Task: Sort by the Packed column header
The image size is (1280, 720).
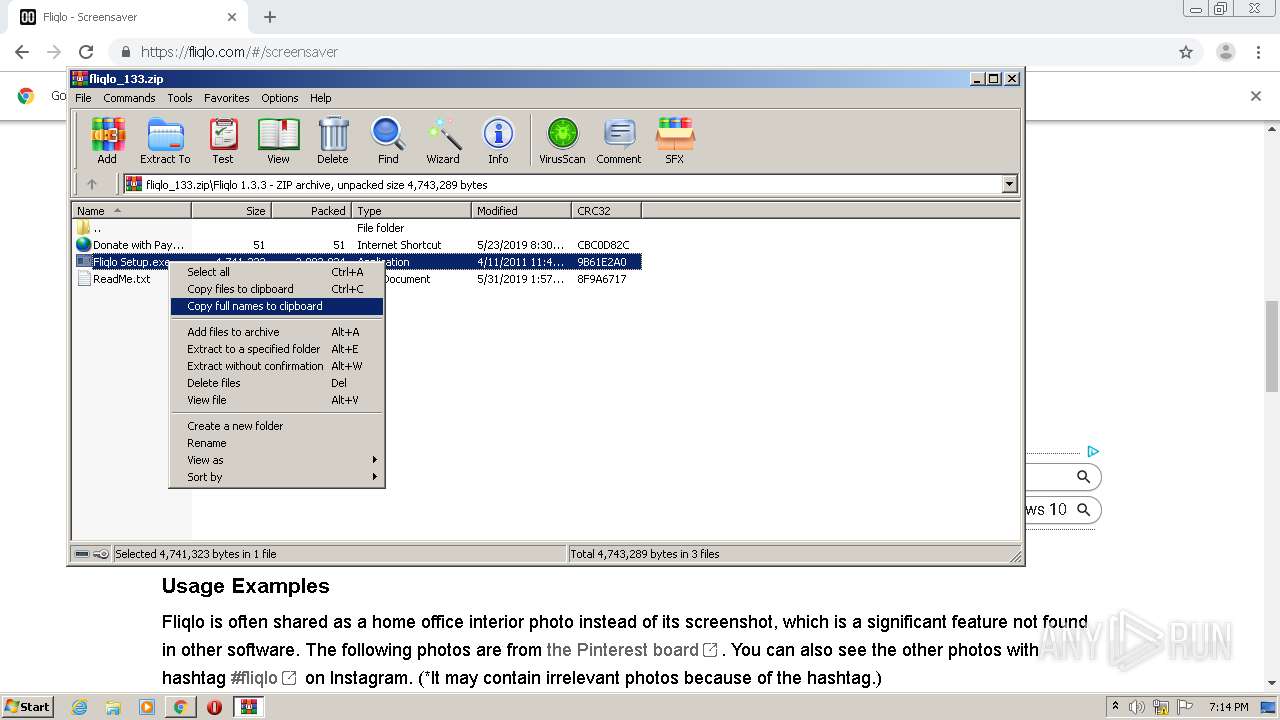Action: pyautogui.click(x=311, y=211)
